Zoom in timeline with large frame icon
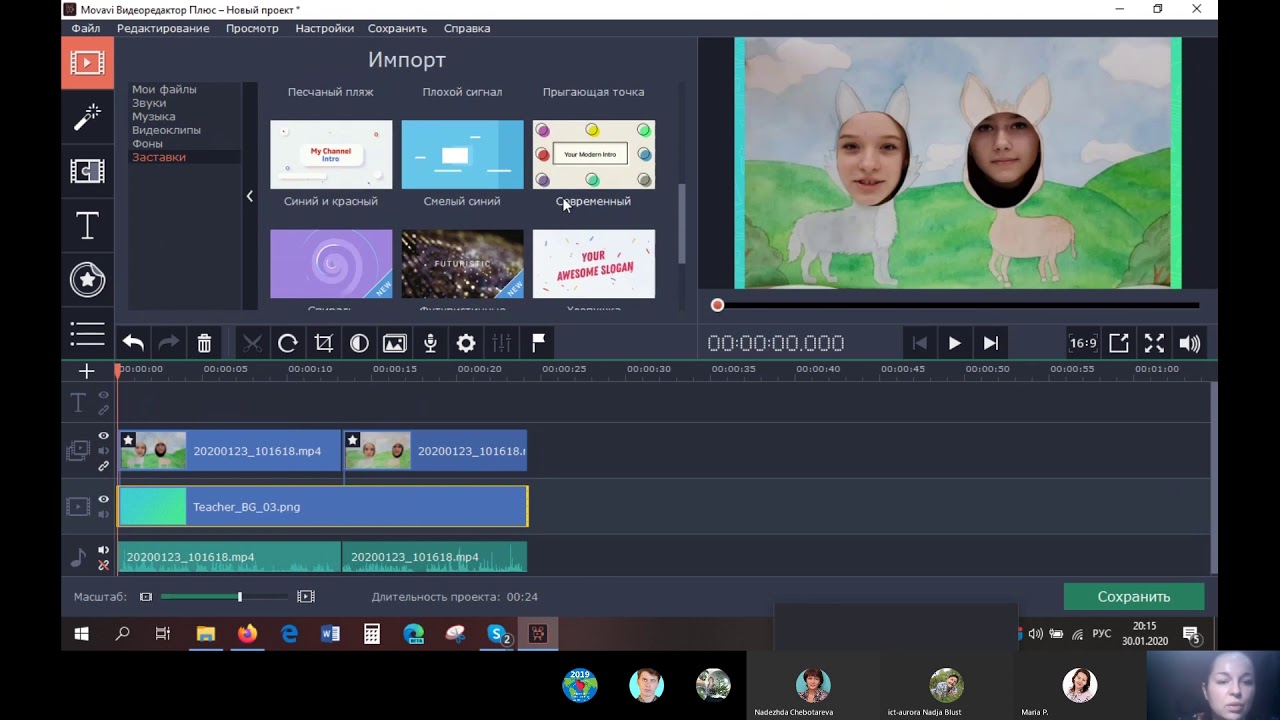1280x720 pixels. [306, 597]
